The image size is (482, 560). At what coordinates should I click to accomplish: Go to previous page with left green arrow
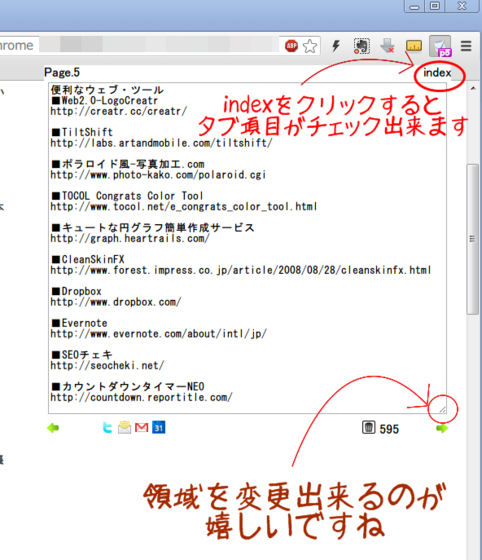click(53, 428)
